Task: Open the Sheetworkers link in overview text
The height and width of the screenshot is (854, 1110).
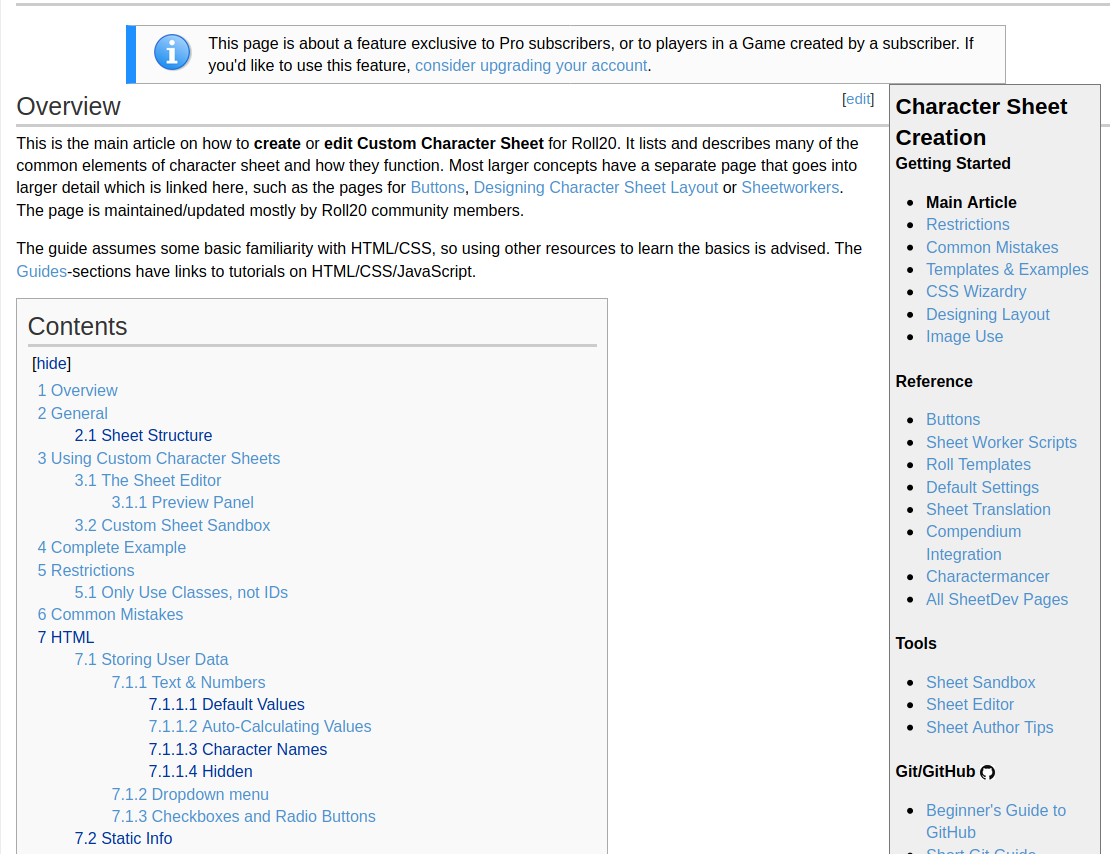Action: click(790, 188)
